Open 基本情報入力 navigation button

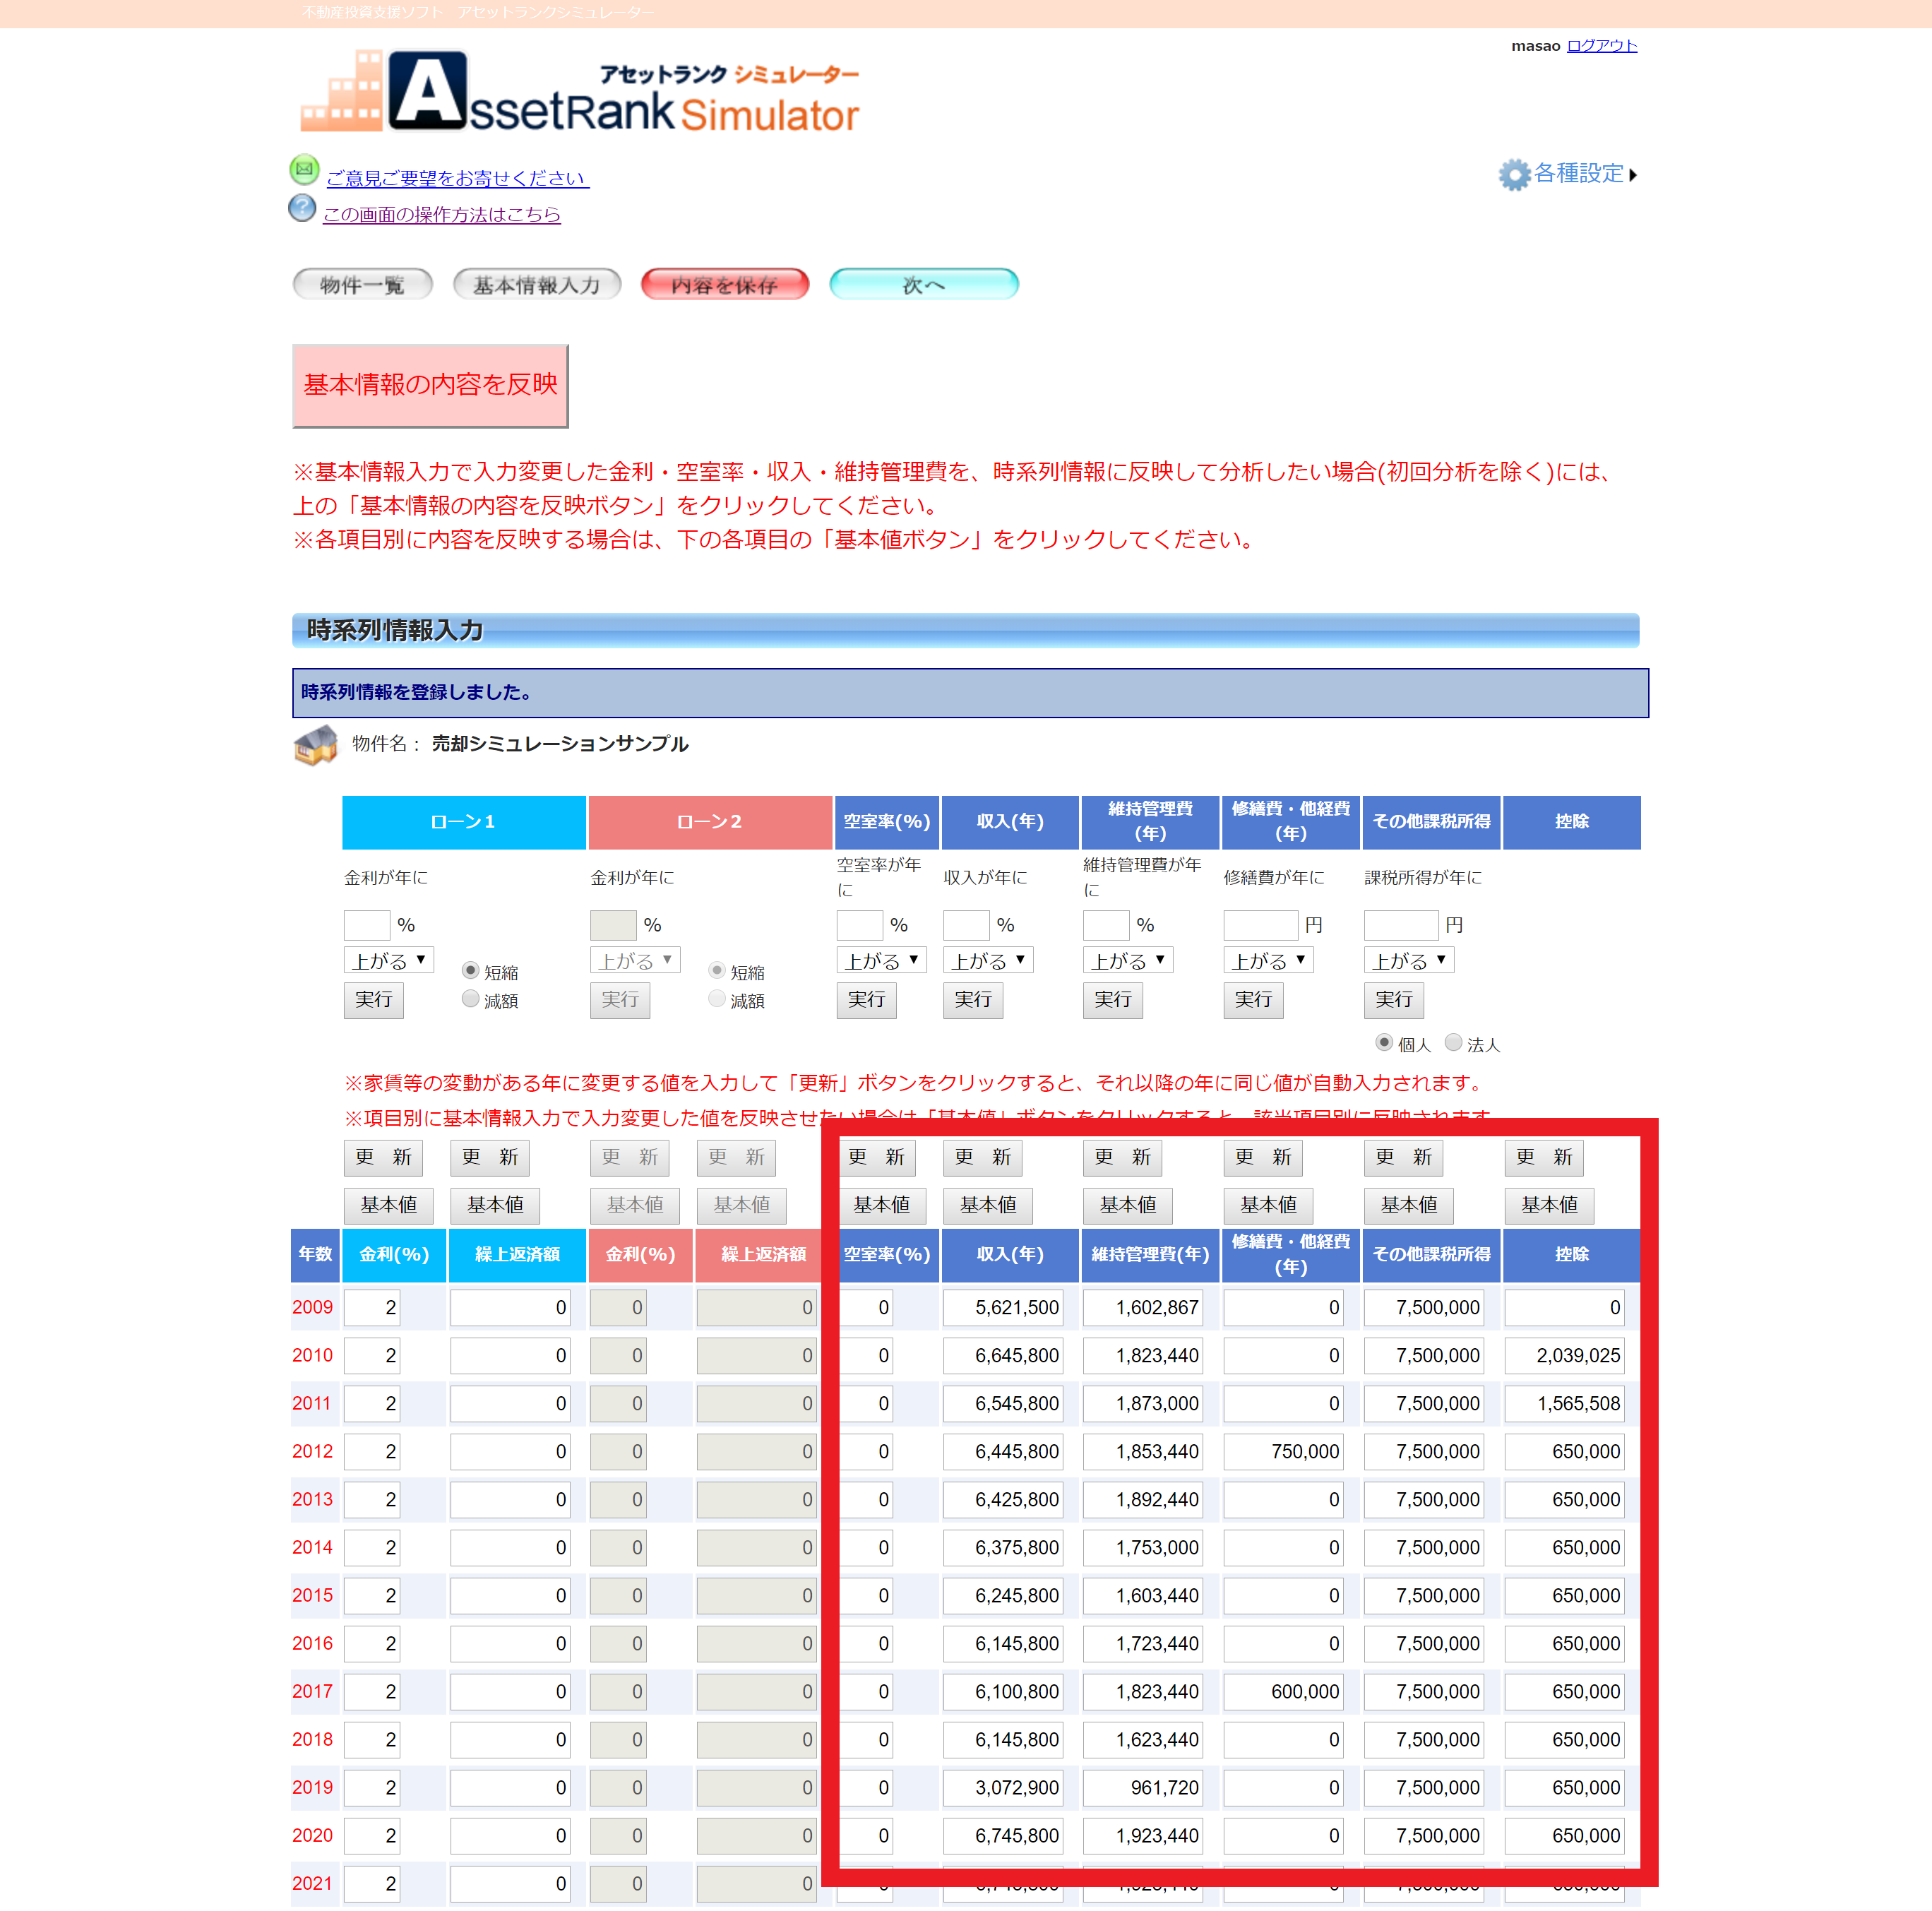point(537,285)
